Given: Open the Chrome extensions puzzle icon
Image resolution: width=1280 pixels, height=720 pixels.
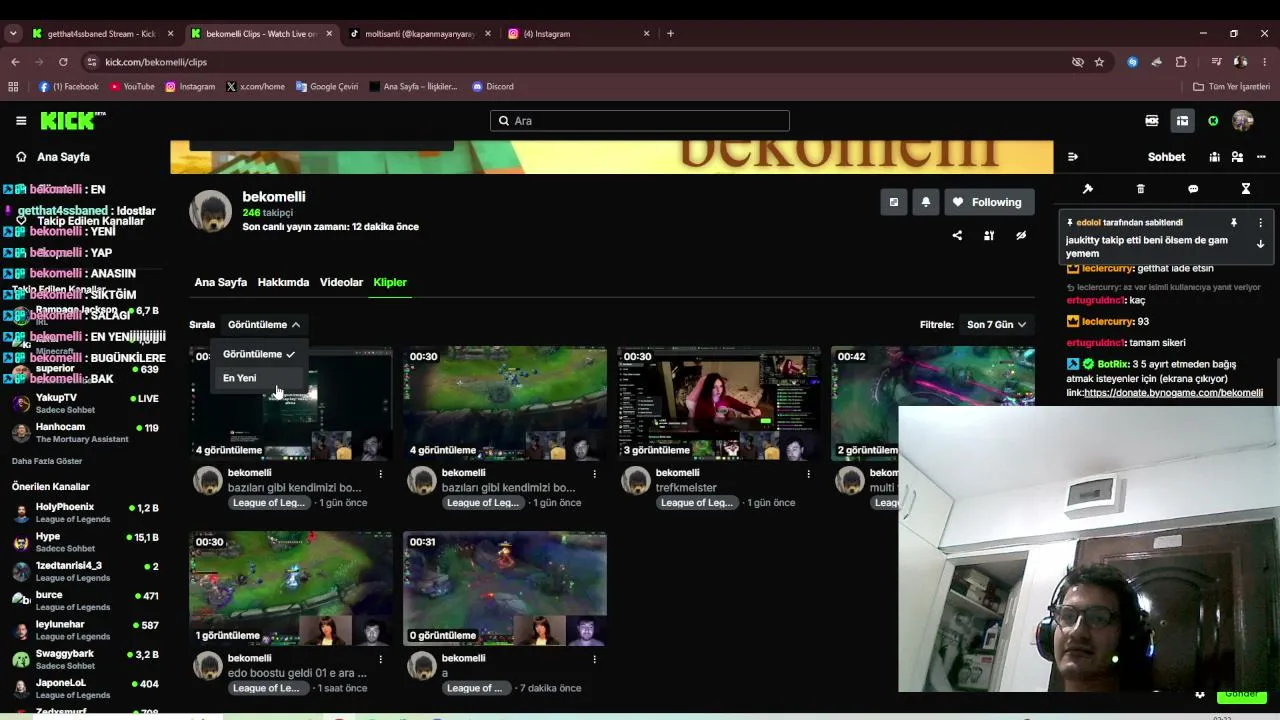Looking at the screenshot, I should coord(1181,62).
